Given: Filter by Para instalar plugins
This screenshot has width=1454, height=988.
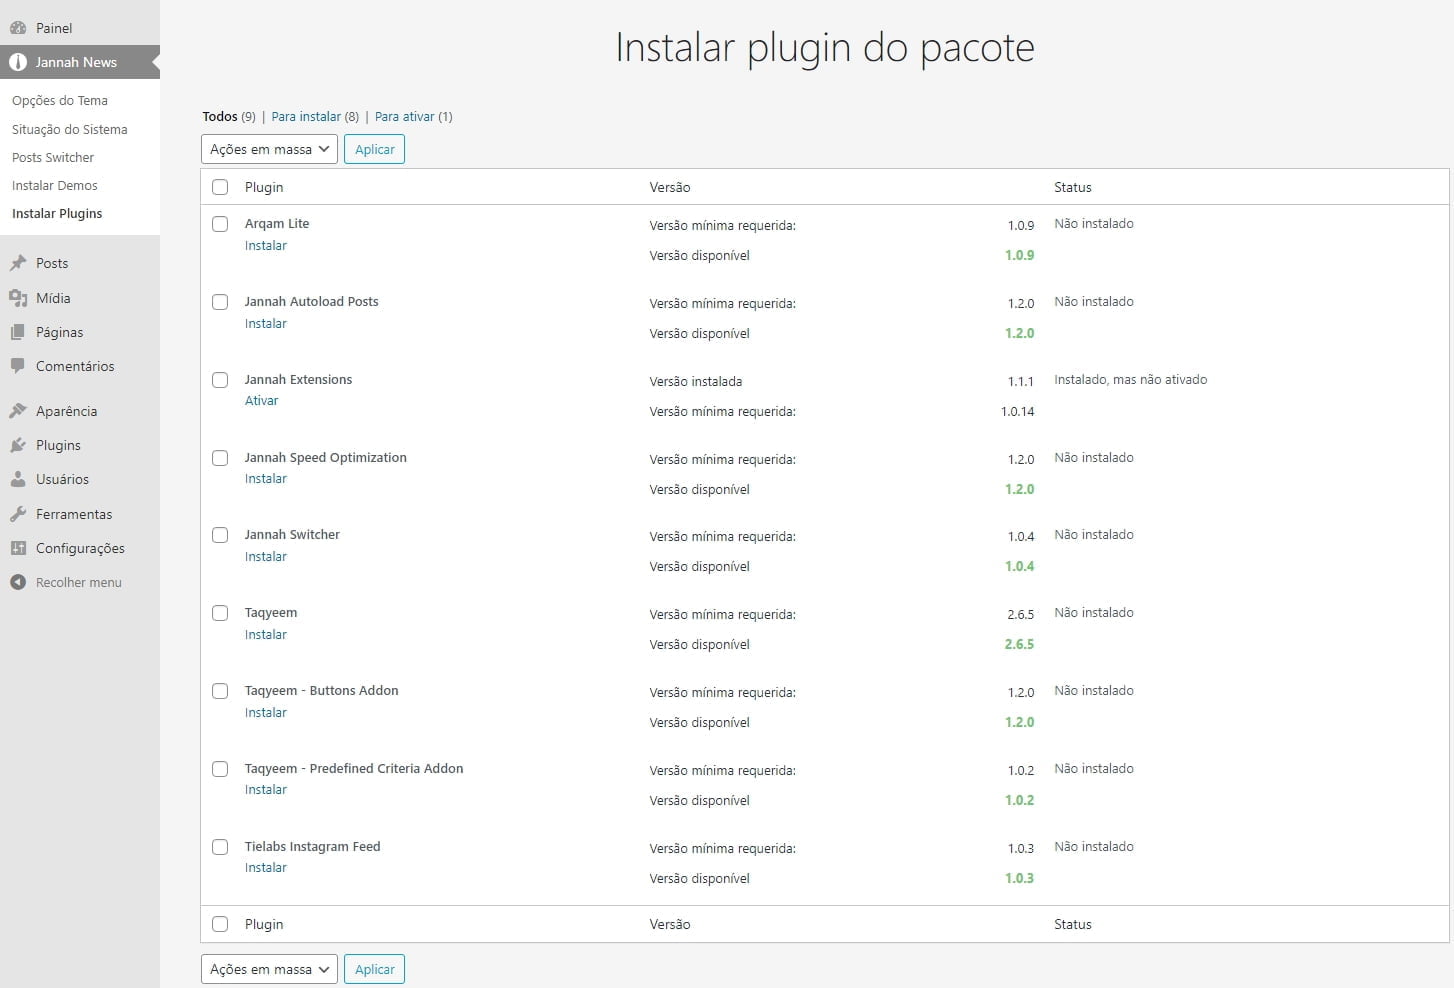Looking at the screenshot, I should tap(306, 116).
